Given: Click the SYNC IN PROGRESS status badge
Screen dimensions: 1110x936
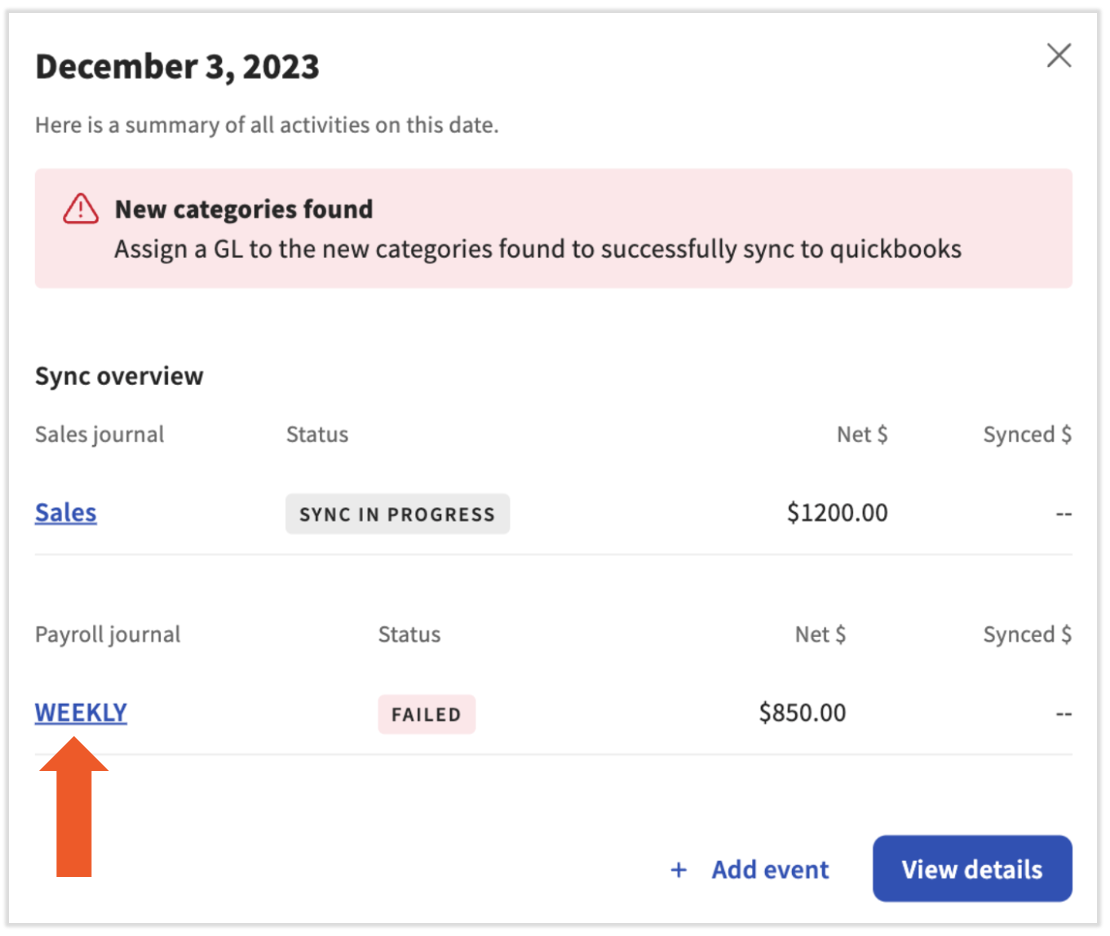Looking at the screenshot, I should coord(397,514).
